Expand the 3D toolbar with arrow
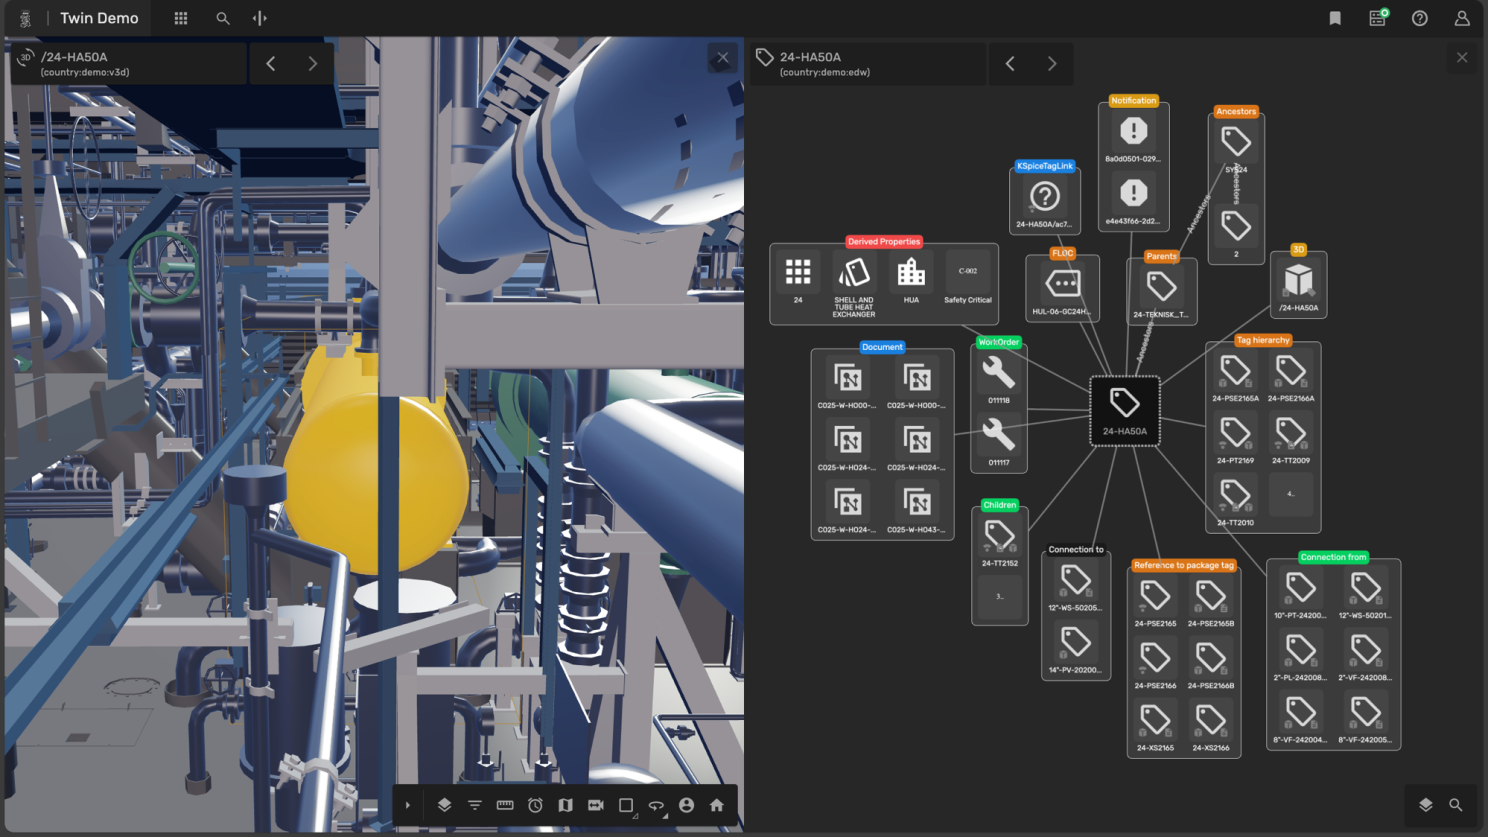The height and width of the screenshot is (837, 1488). coord(408,805)
